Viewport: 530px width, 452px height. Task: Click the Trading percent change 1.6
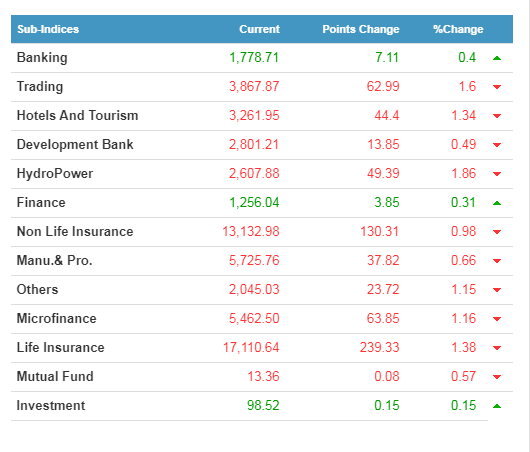467,87
